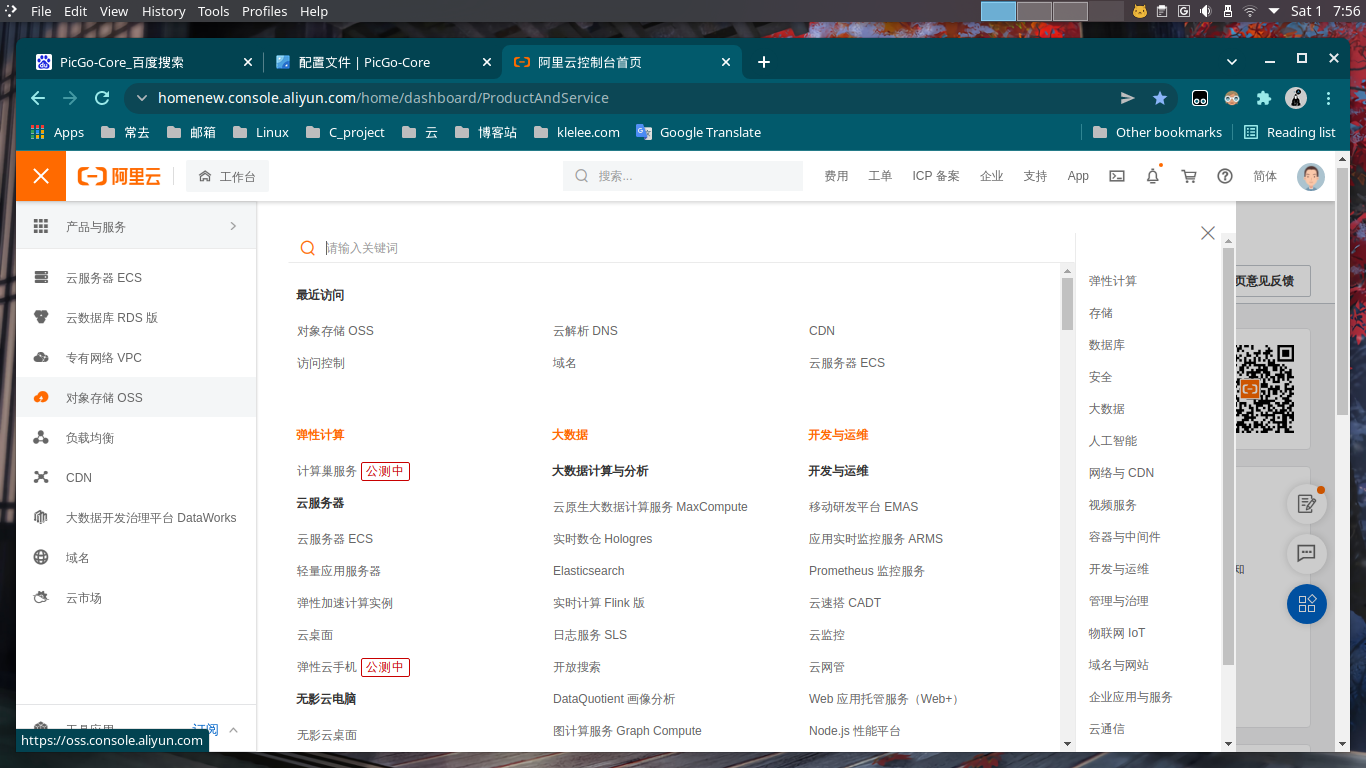The width and height of the screenshot is (1366, 768).
Task: Open 简体 language selector
Action: click(1265, 176)
